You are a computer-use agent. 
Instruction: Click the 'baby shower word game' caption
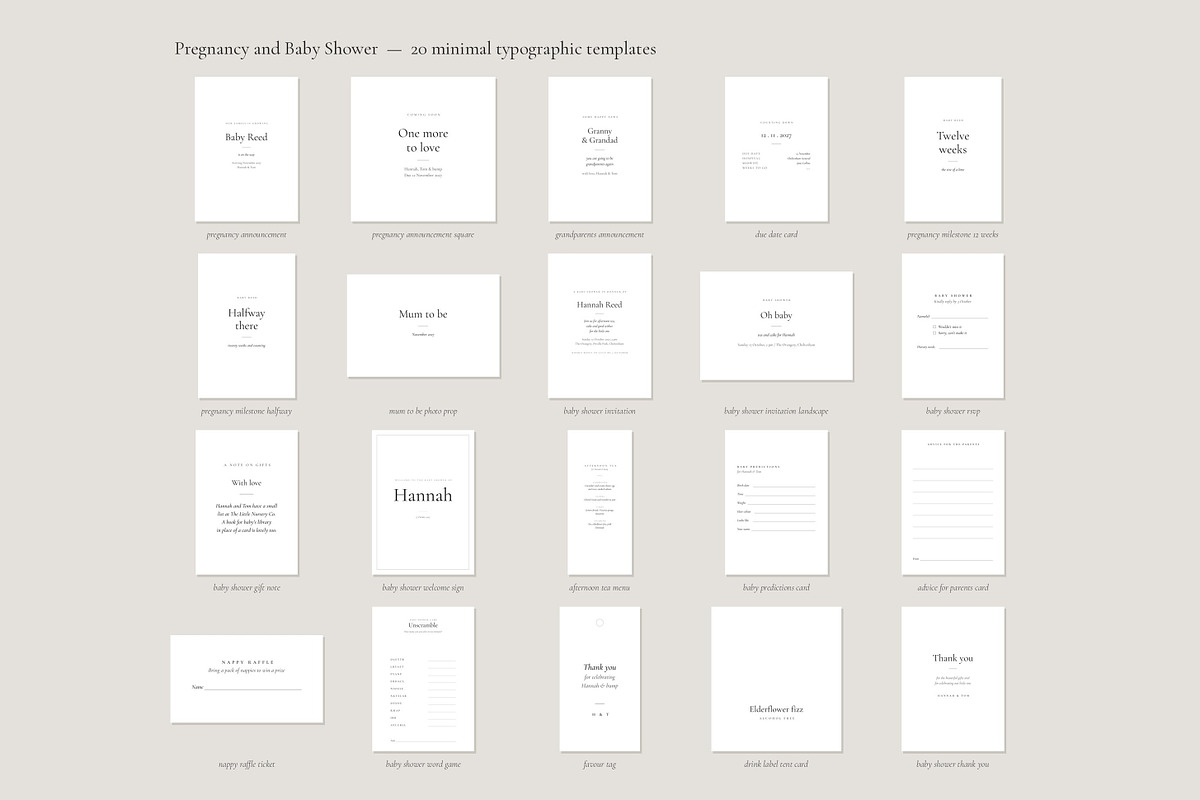coord(423,764)
